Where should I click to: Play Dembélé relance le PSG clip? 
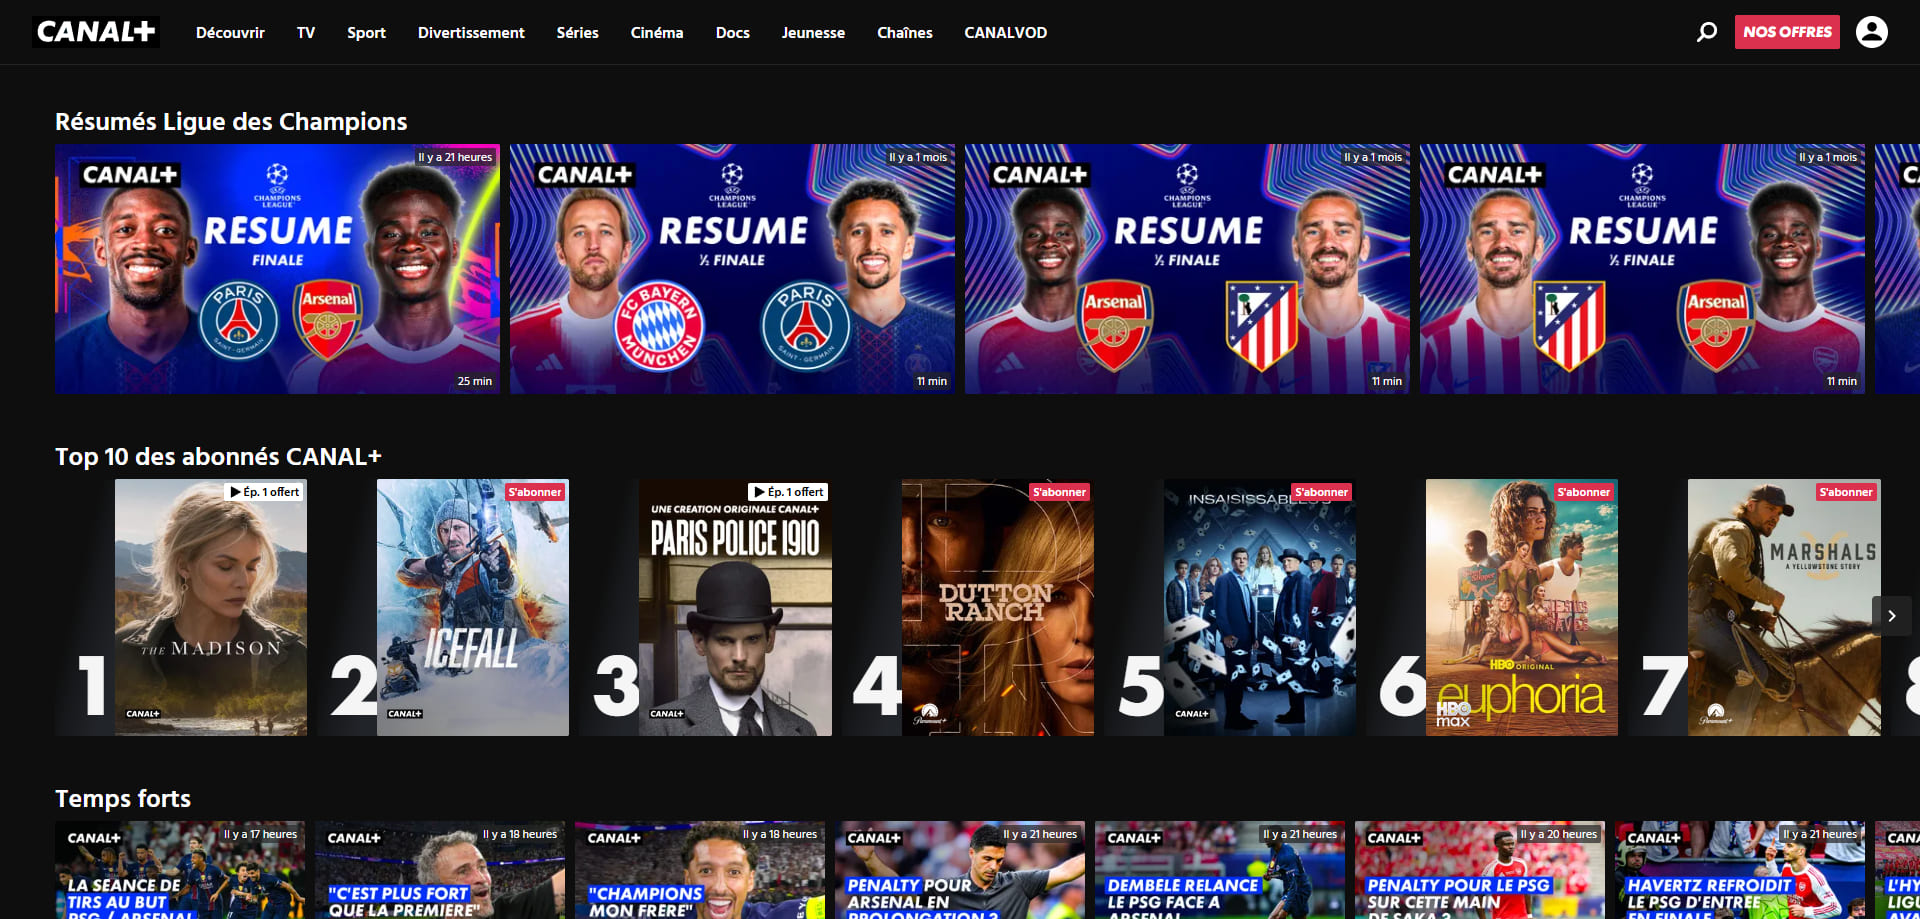coord(1220,870)
